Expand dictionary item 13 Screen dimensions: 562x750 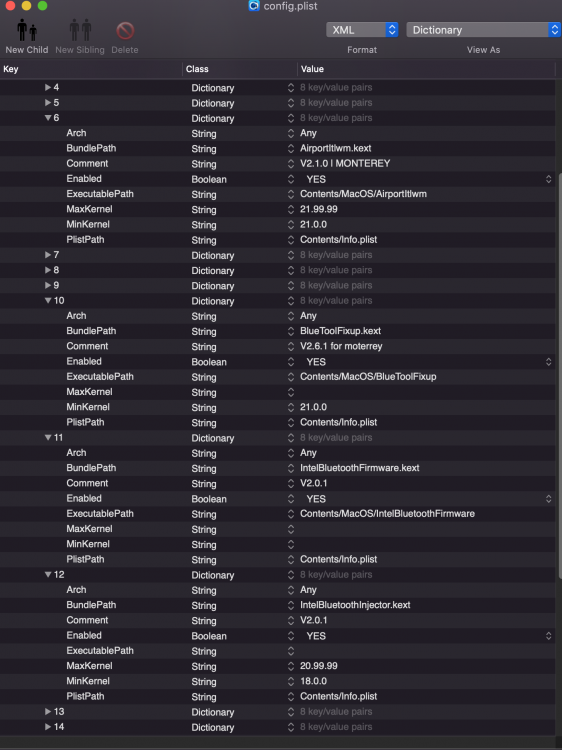coord(48,712)
